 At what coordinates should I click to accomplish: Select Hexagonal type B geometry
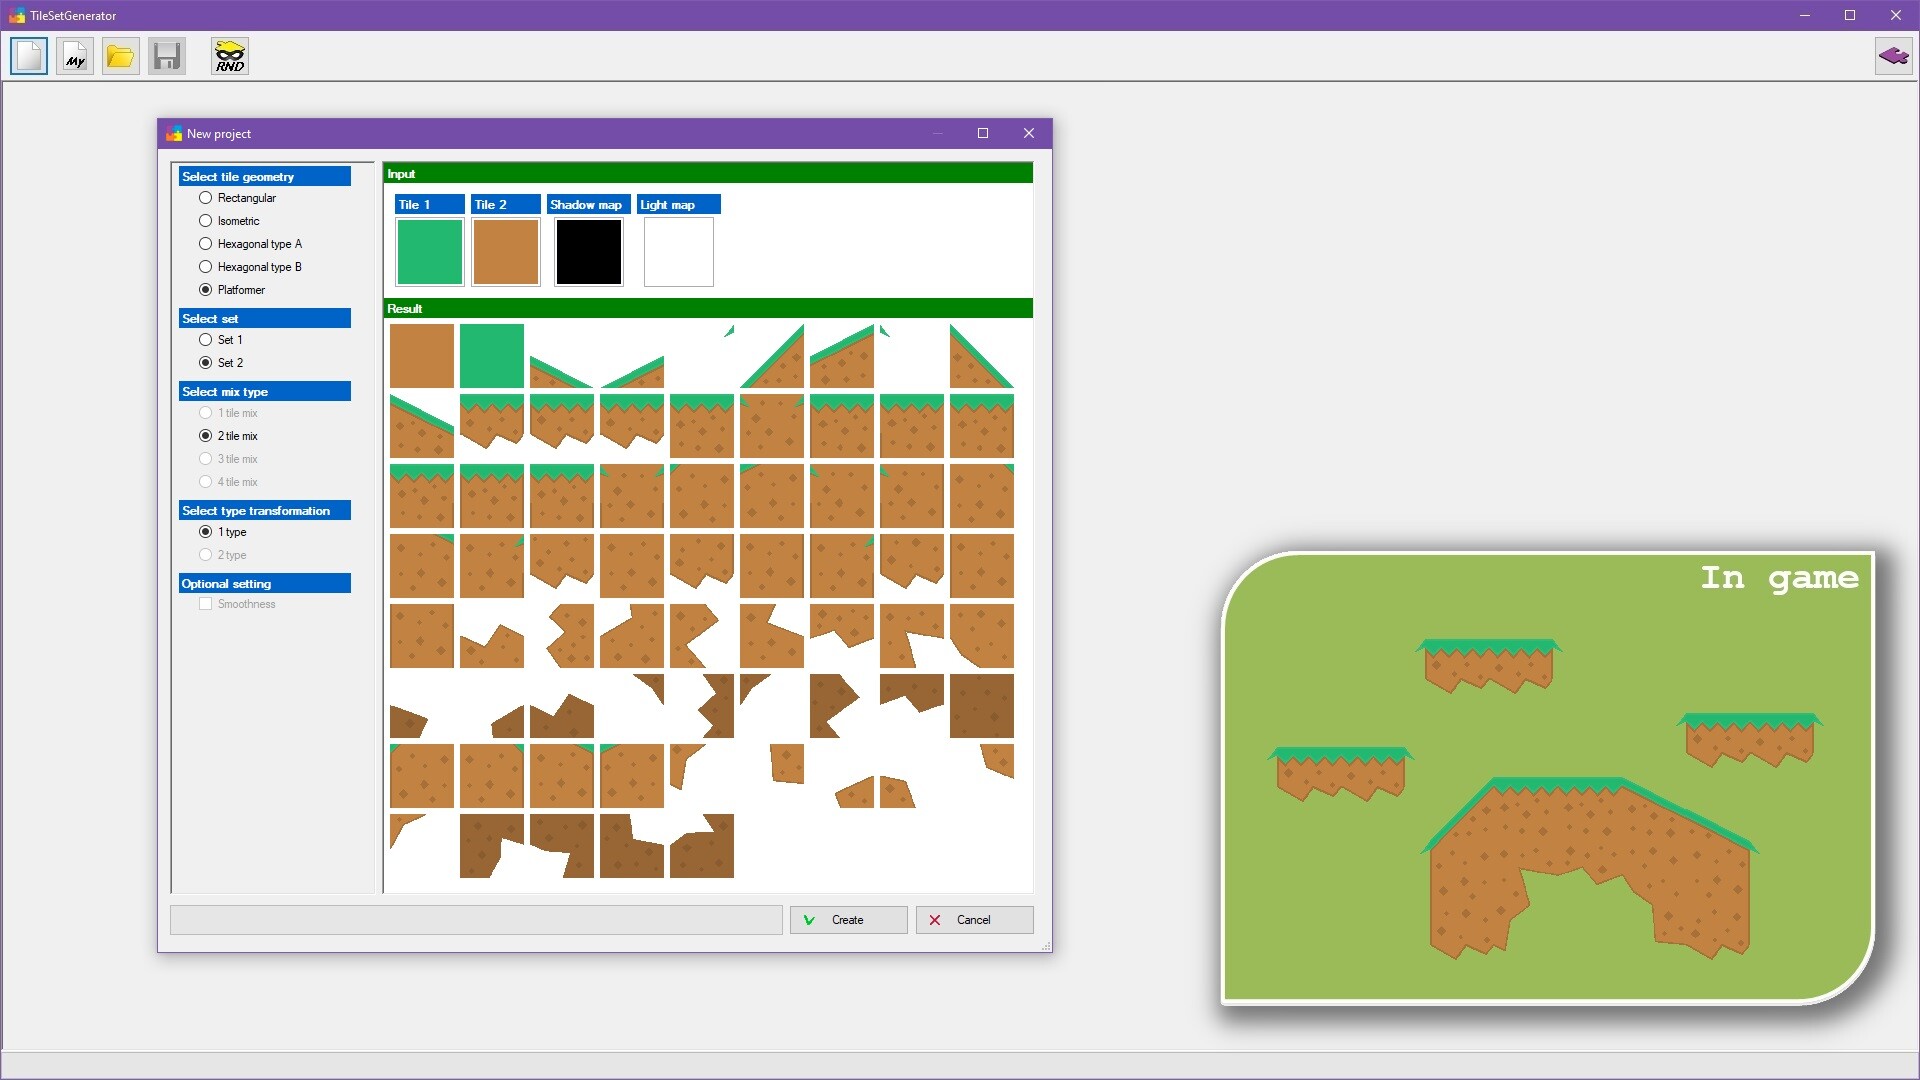206,267
